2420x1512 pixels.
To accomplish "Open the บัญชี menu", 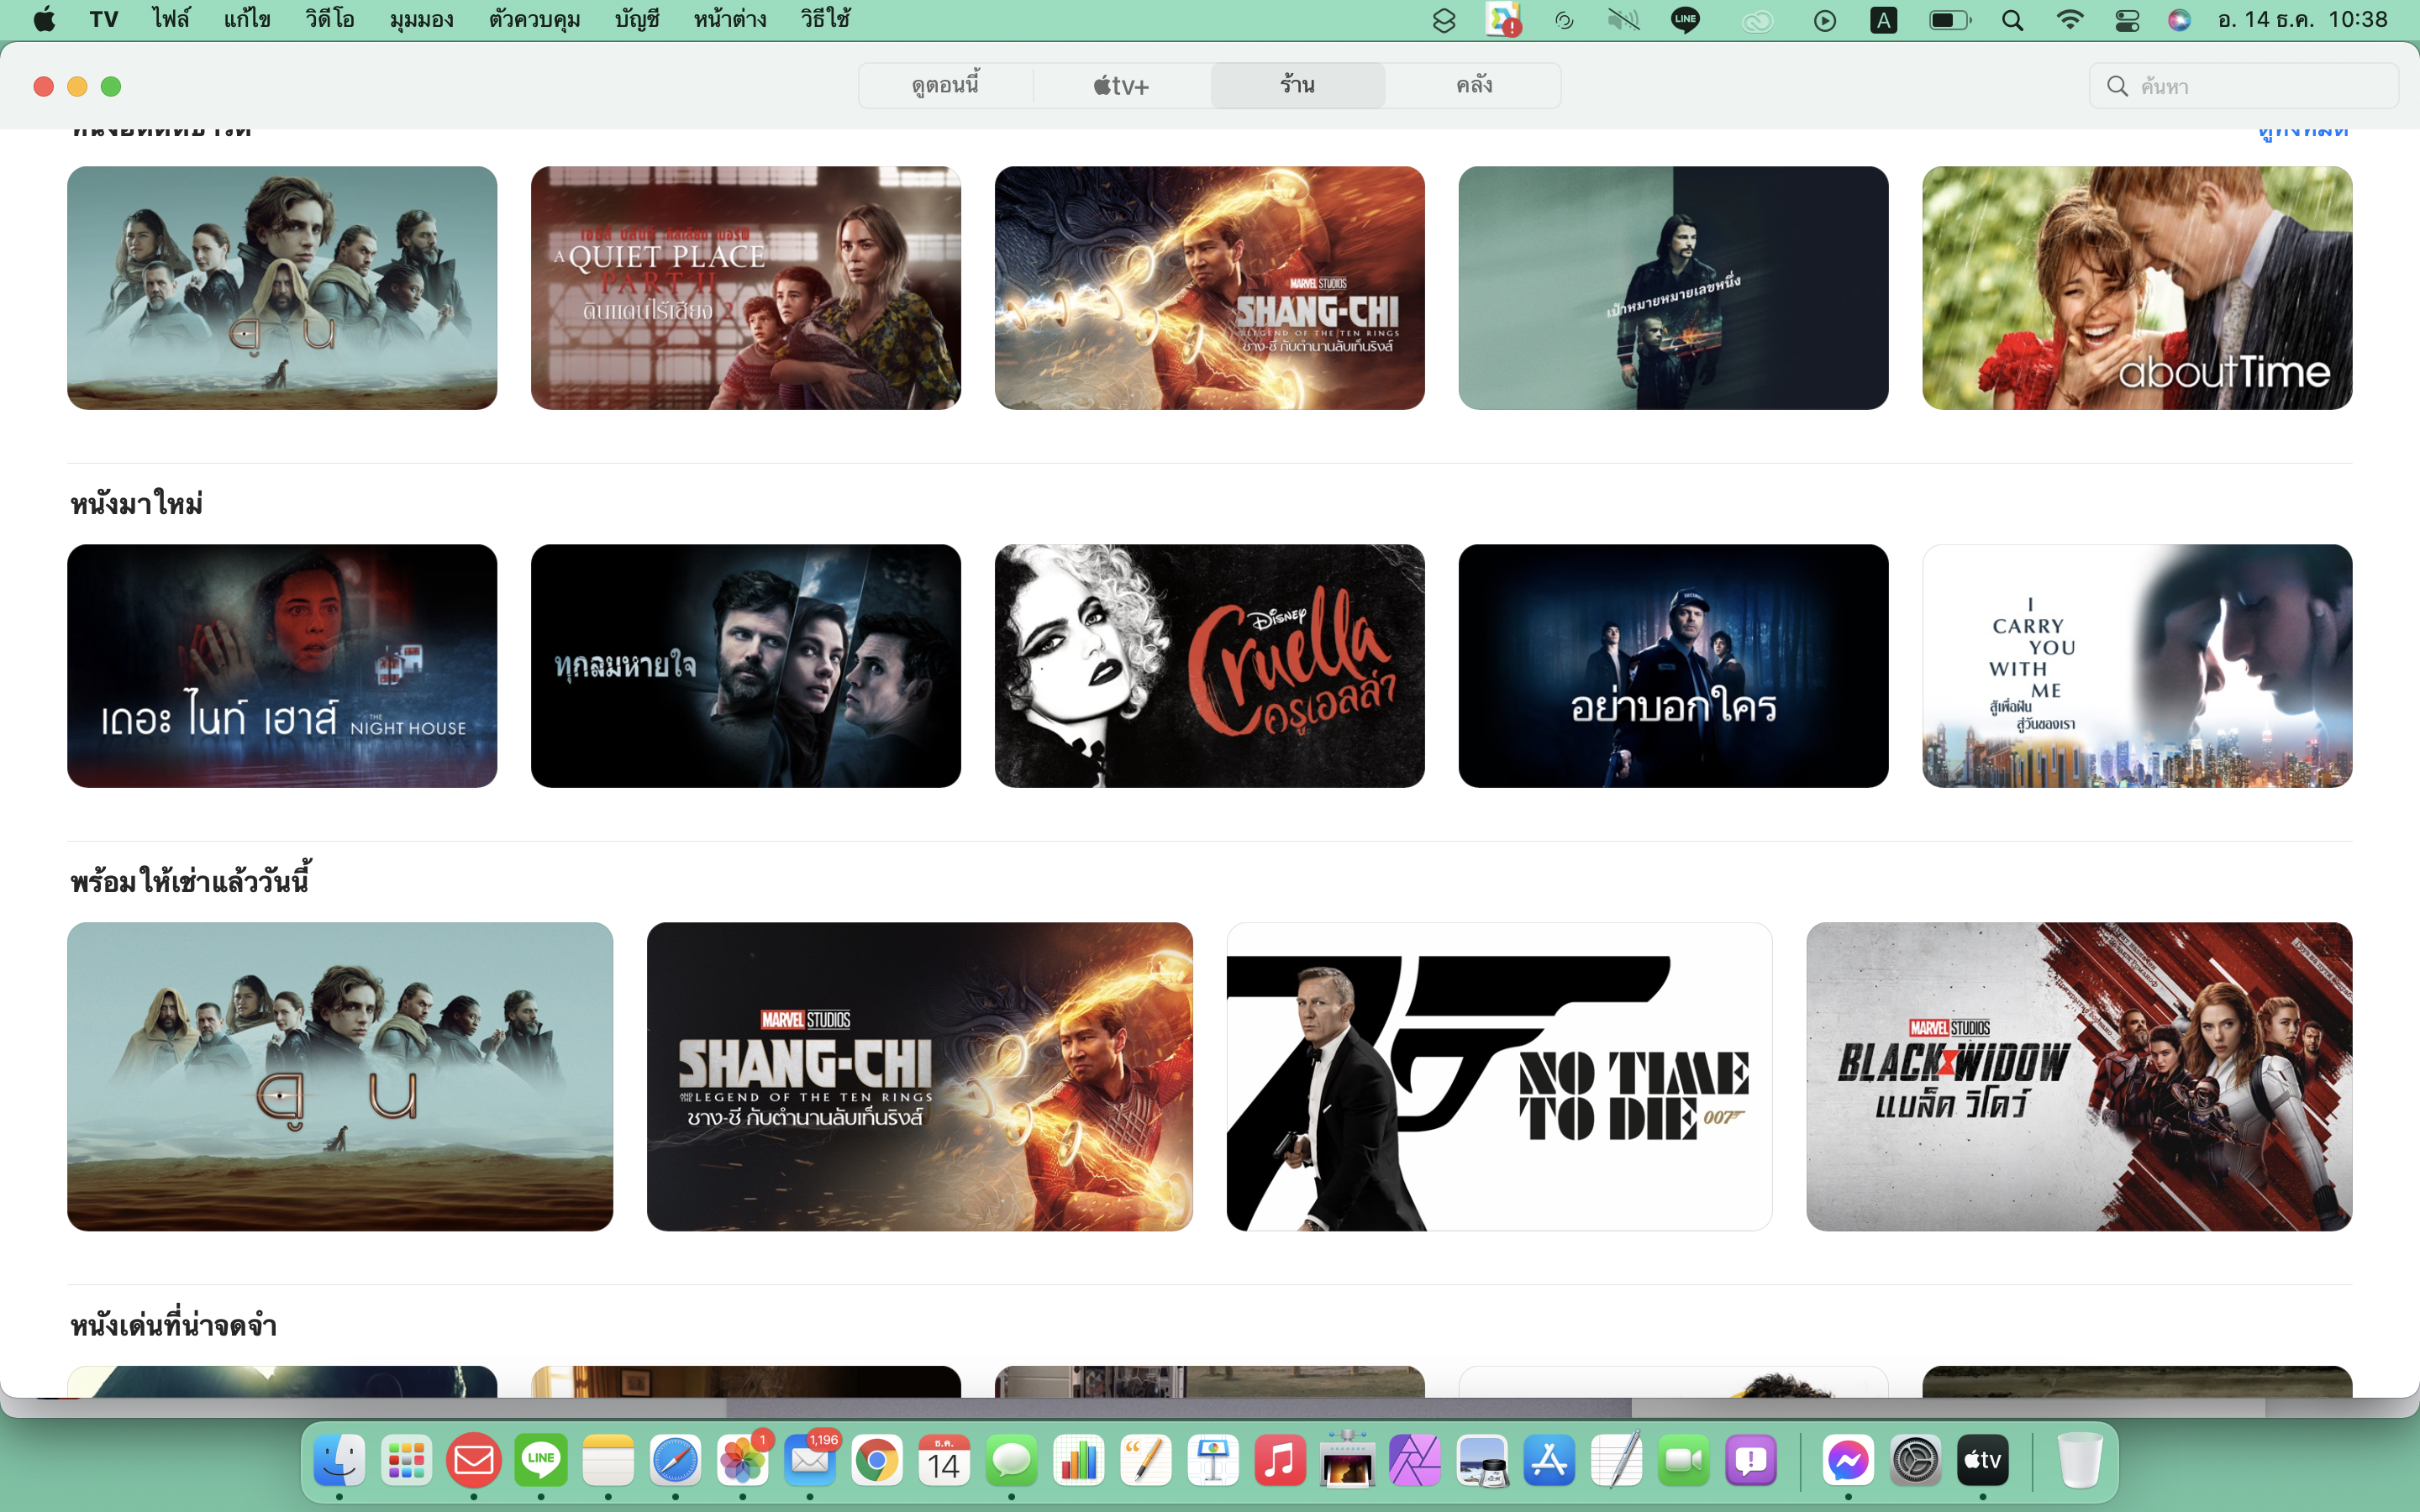I will click(637, 20).
